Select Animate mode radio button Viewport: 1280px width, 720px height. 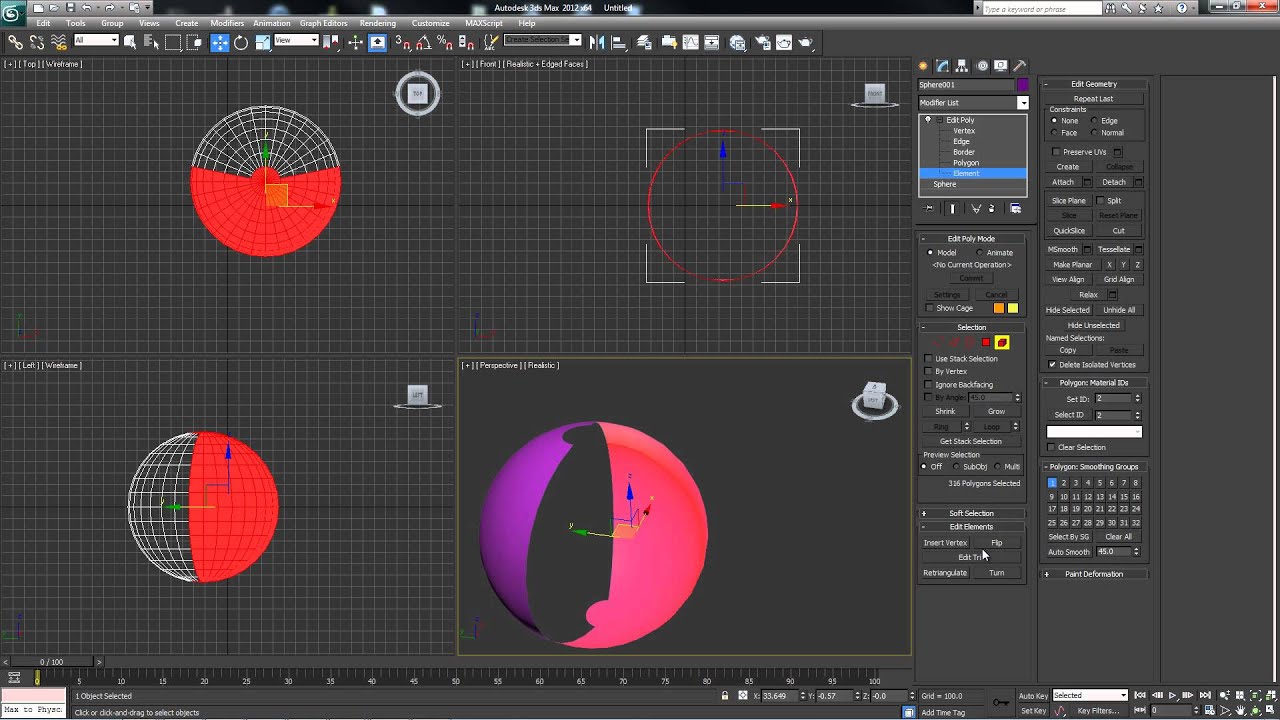[x=979, y=253]
